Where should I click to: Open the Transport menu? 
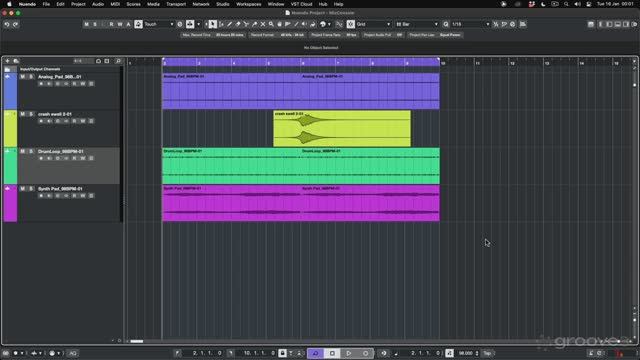tap(176, 4)
